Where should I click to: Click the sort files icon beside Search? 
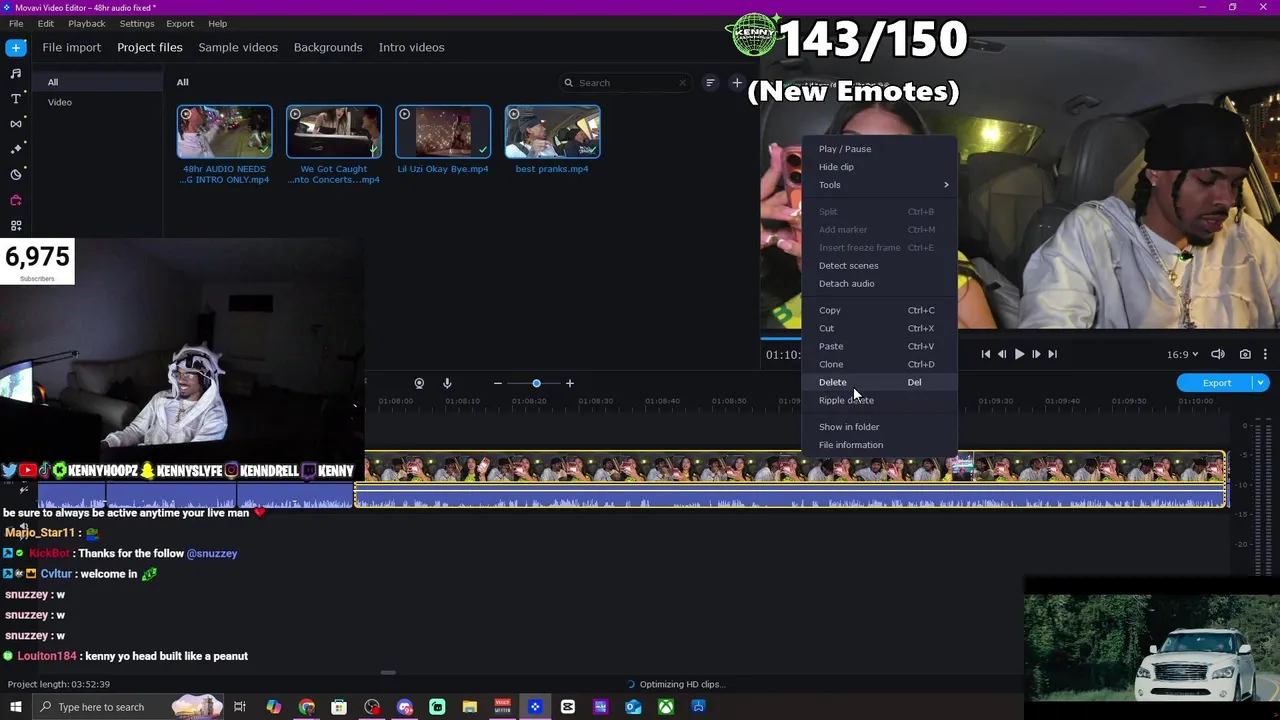pyautogui.click(x=710, y=83)
